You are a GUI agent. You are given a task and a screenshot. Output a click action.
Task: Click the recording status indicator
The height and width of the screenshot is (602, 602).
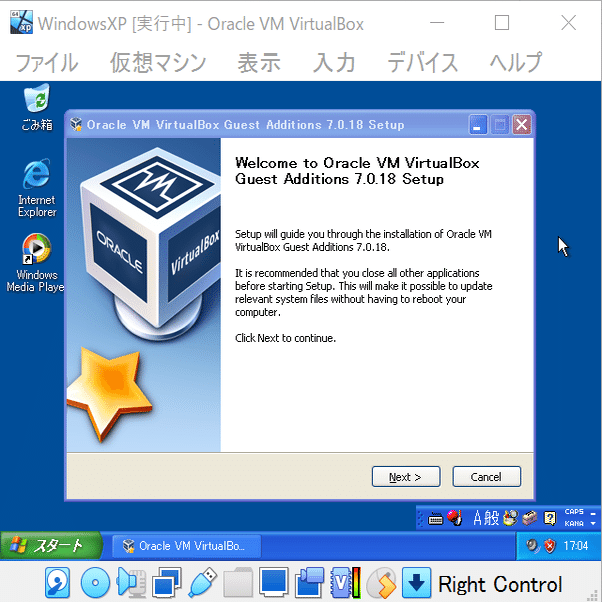tap(309, 583)
